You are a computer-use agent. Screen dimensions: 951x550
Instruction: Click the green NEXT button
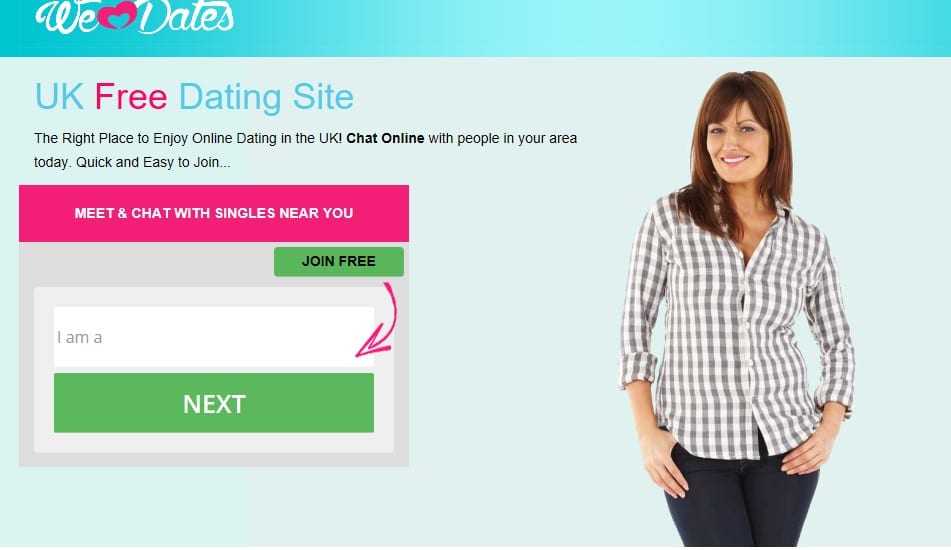(213, 403)
